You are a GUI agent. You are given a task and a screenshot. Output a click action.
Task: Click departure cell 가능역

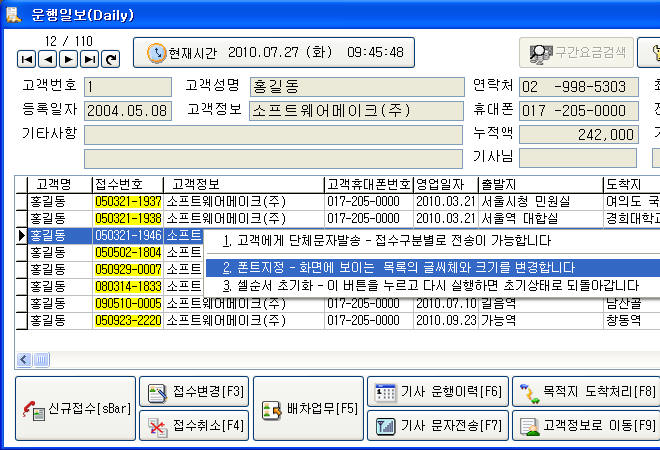coord(540,321)
